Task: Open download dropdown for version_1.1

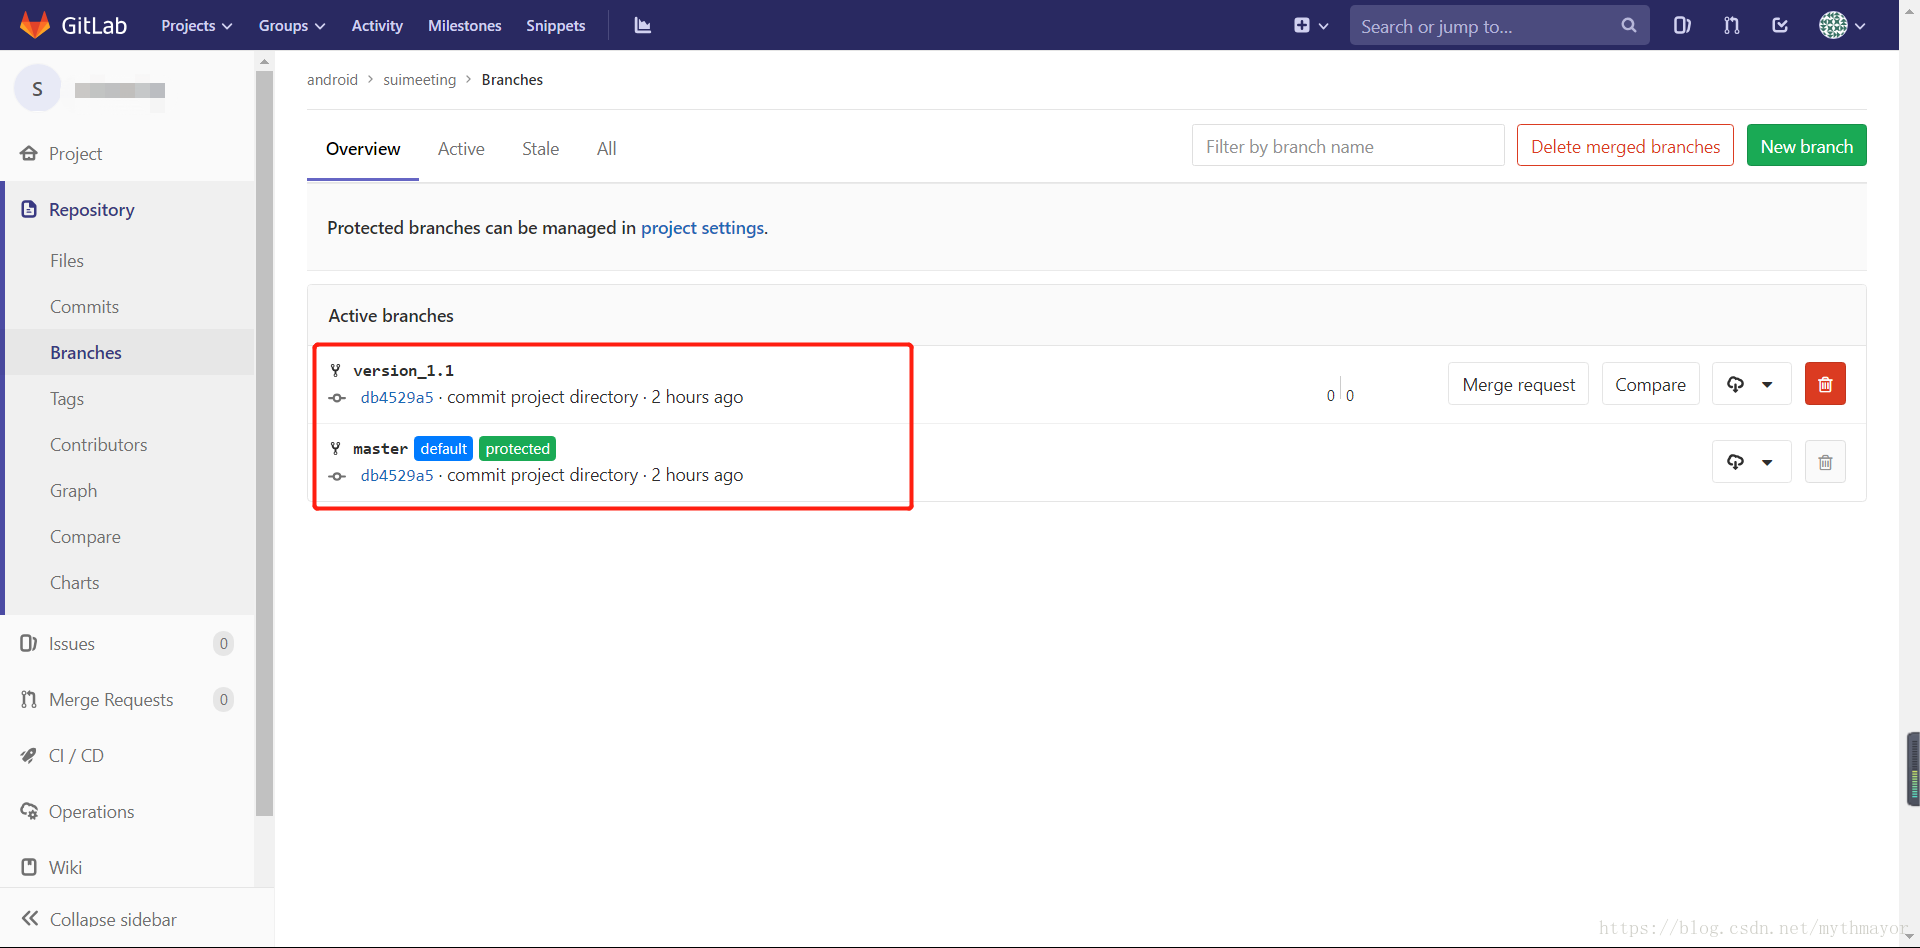Action: tap(1751, 384)
